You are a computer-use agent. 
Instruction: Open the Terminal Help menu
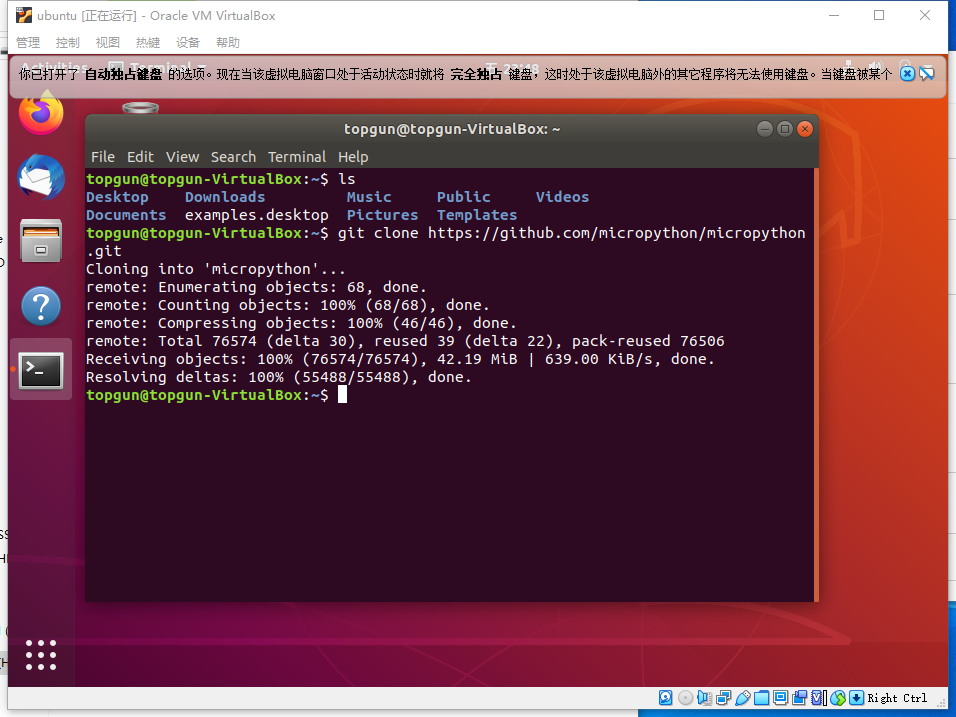coord(353,157)
